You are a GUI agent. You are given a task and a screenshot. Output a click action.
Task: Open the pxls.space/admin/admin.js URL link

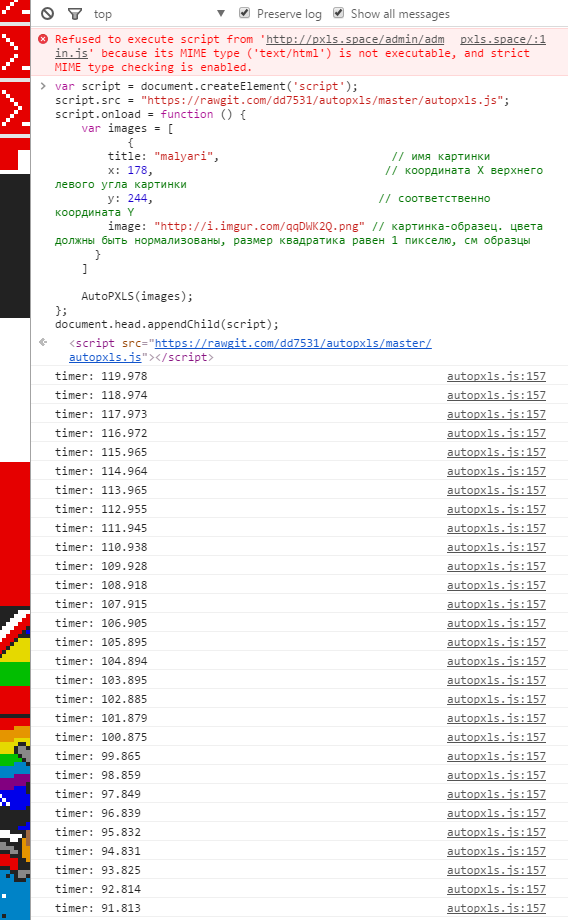click(355, 39)
